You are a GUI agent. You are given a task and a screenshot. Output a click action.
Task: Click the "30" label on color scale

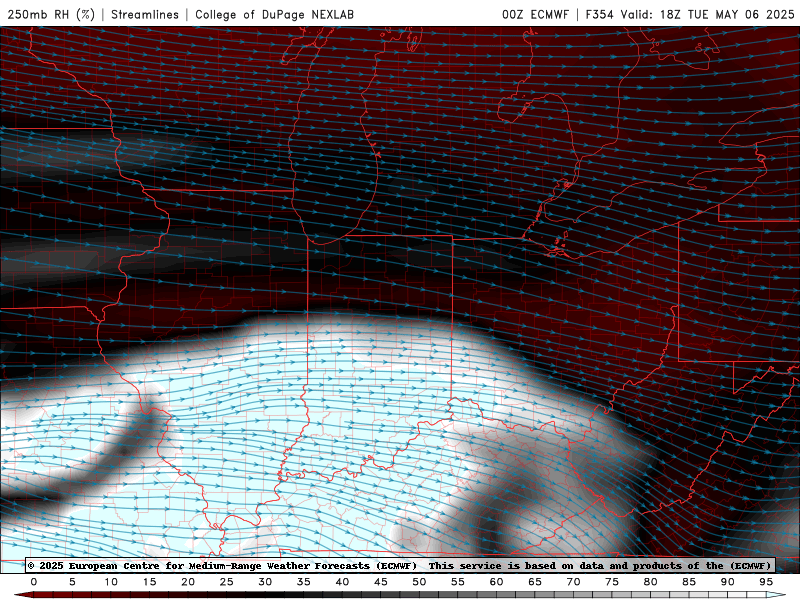(265, 582)
